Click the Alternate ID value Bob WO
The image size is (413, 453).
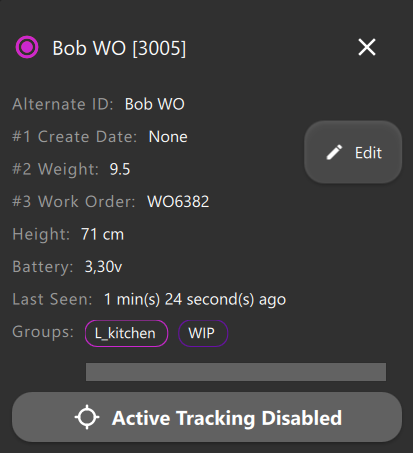click(x=154, y=104)
